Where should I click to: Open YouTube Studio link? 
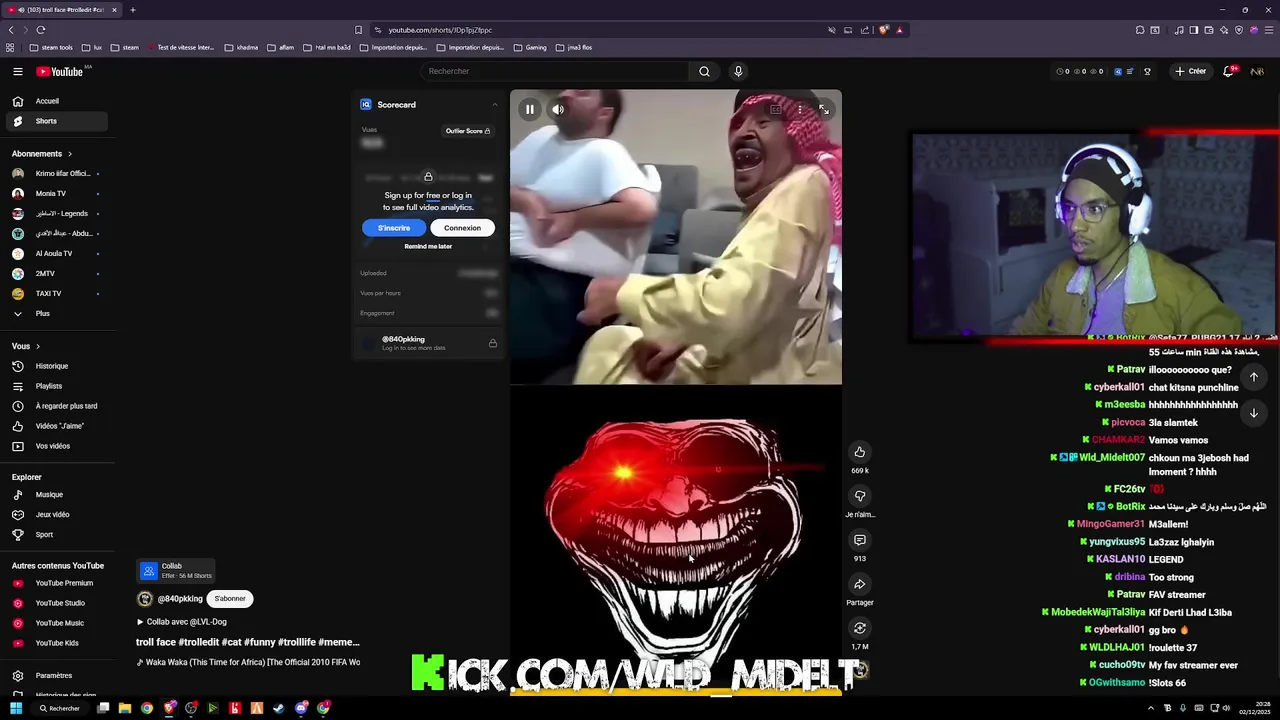point(55,603)
